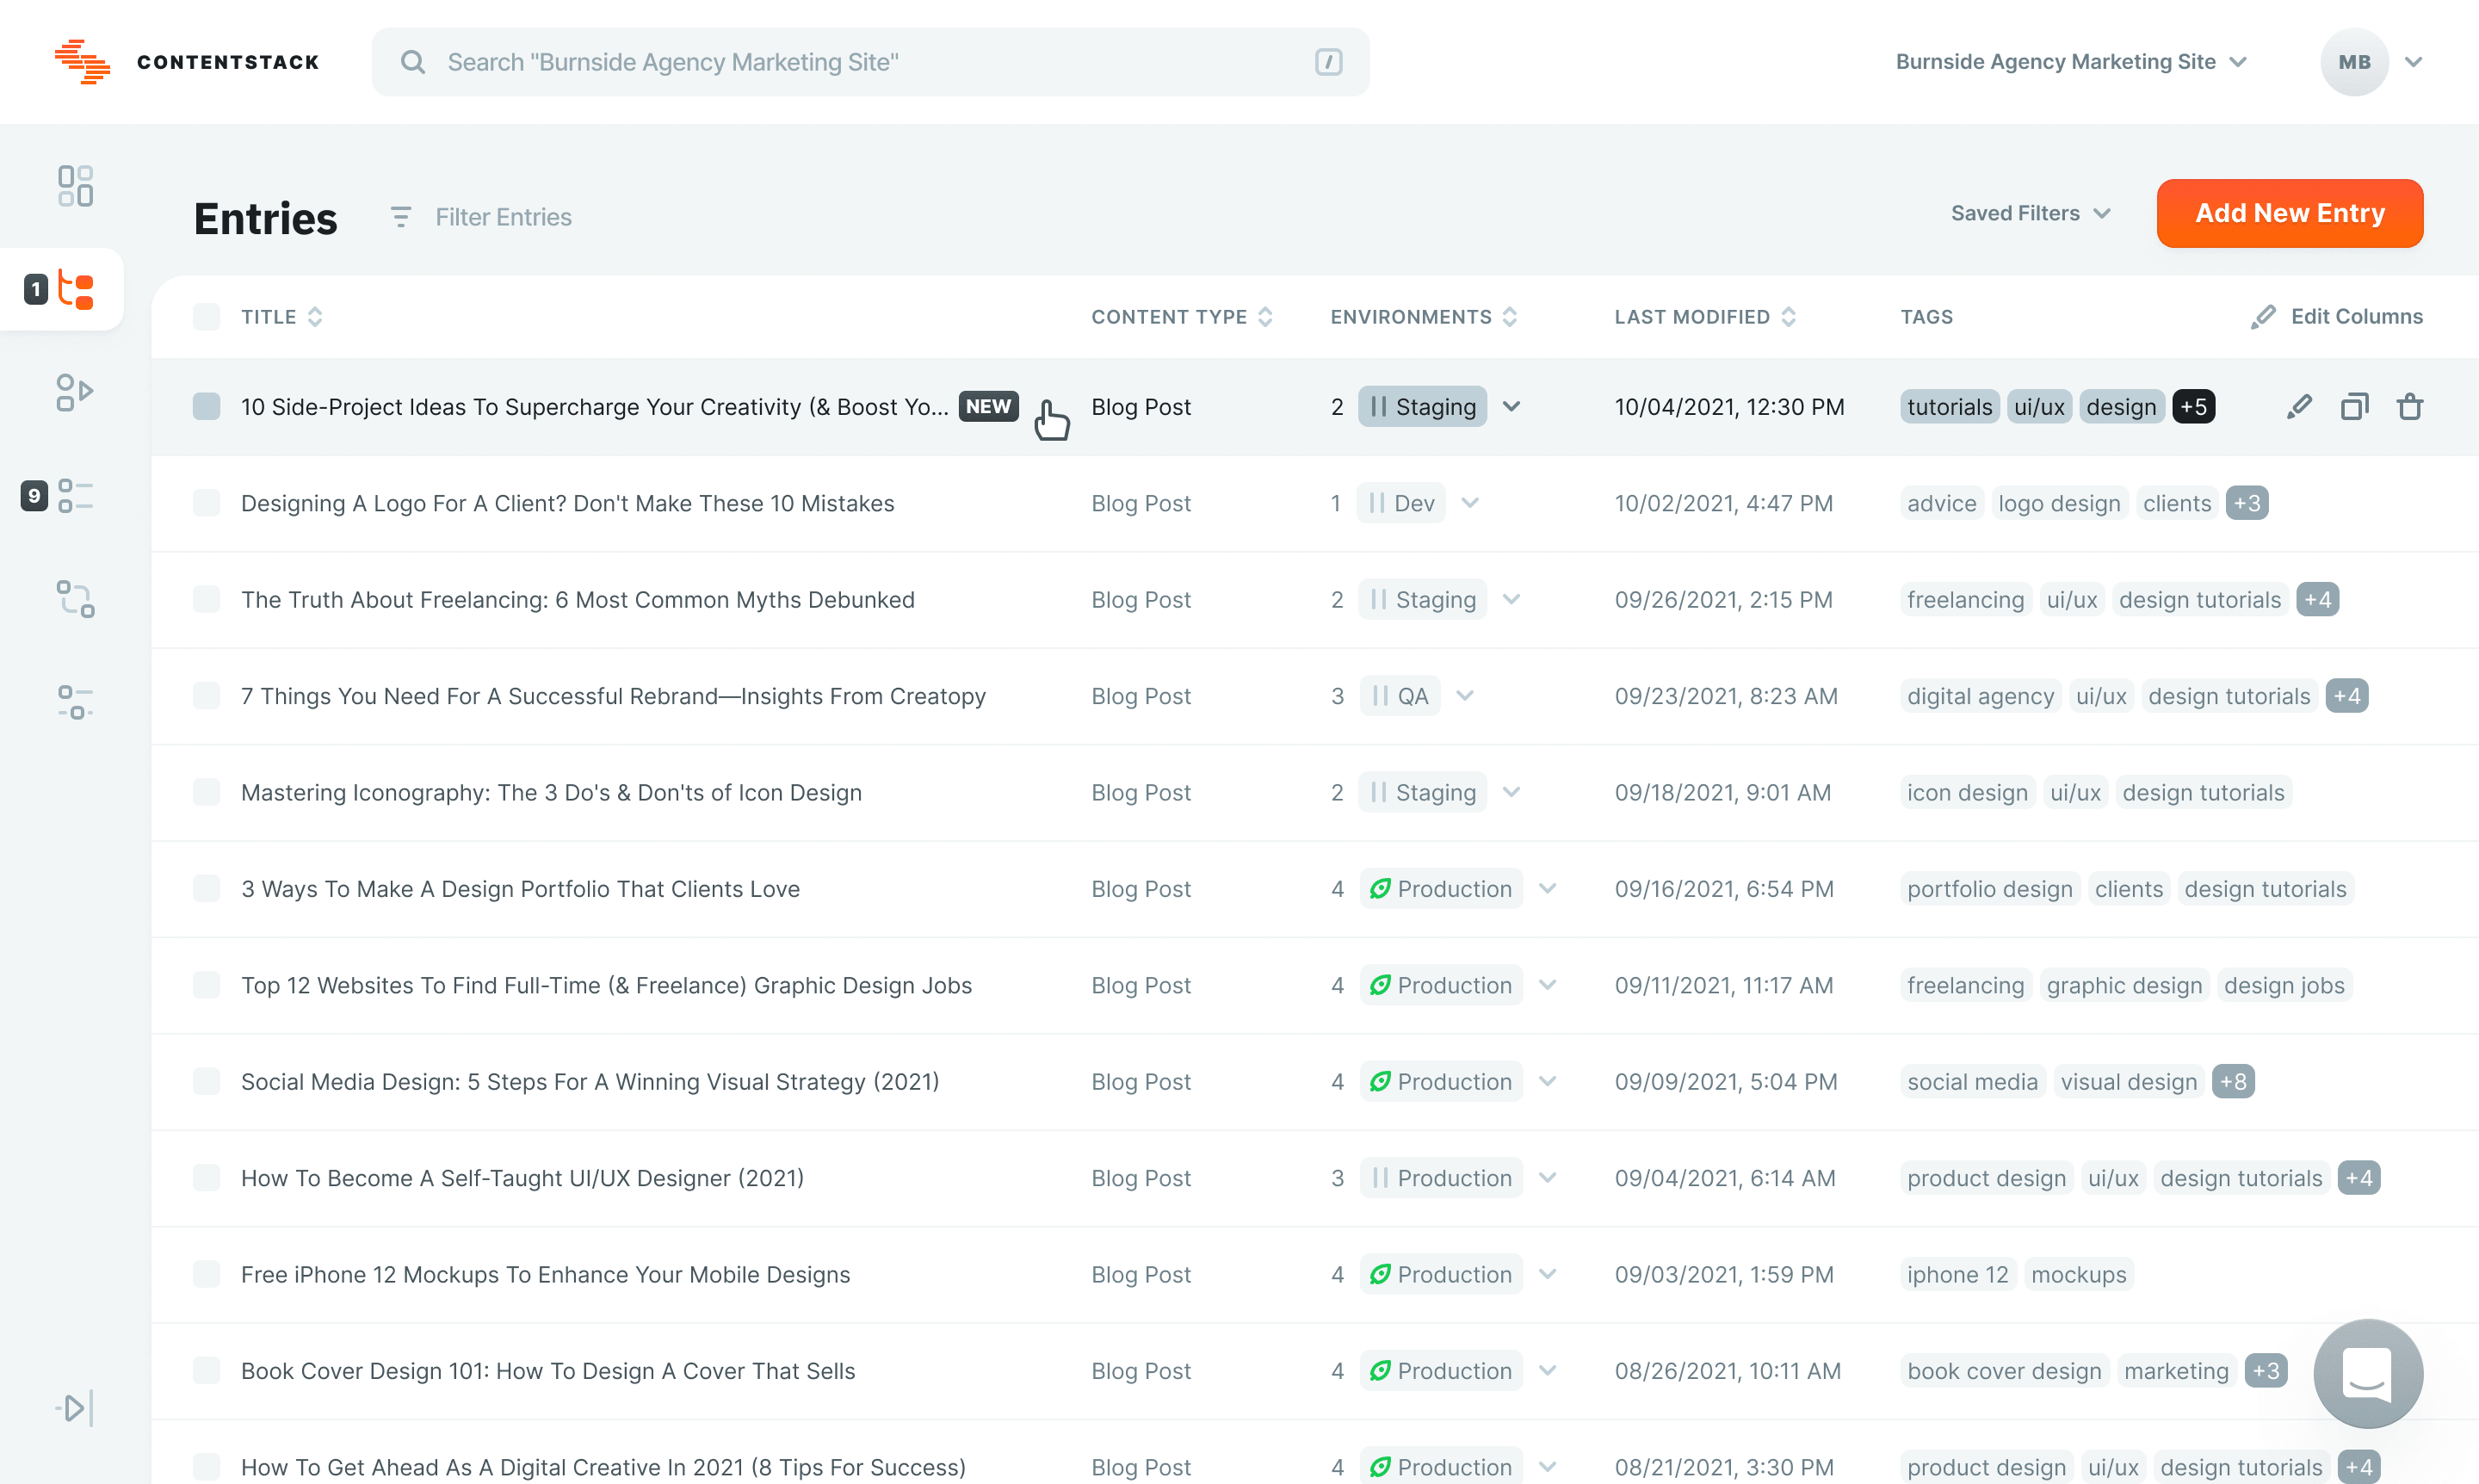Click the tutorials tag in first row
This screenshot has width=2479, height=1484.
[1949, 407]
